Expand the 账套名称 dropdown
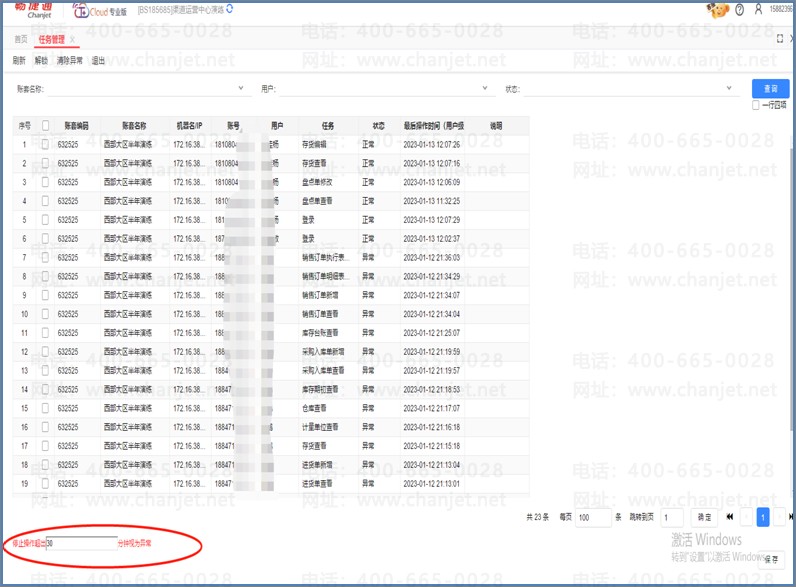Image resolution: width=796 pixels, height=587 pixels. pos(241,88)
